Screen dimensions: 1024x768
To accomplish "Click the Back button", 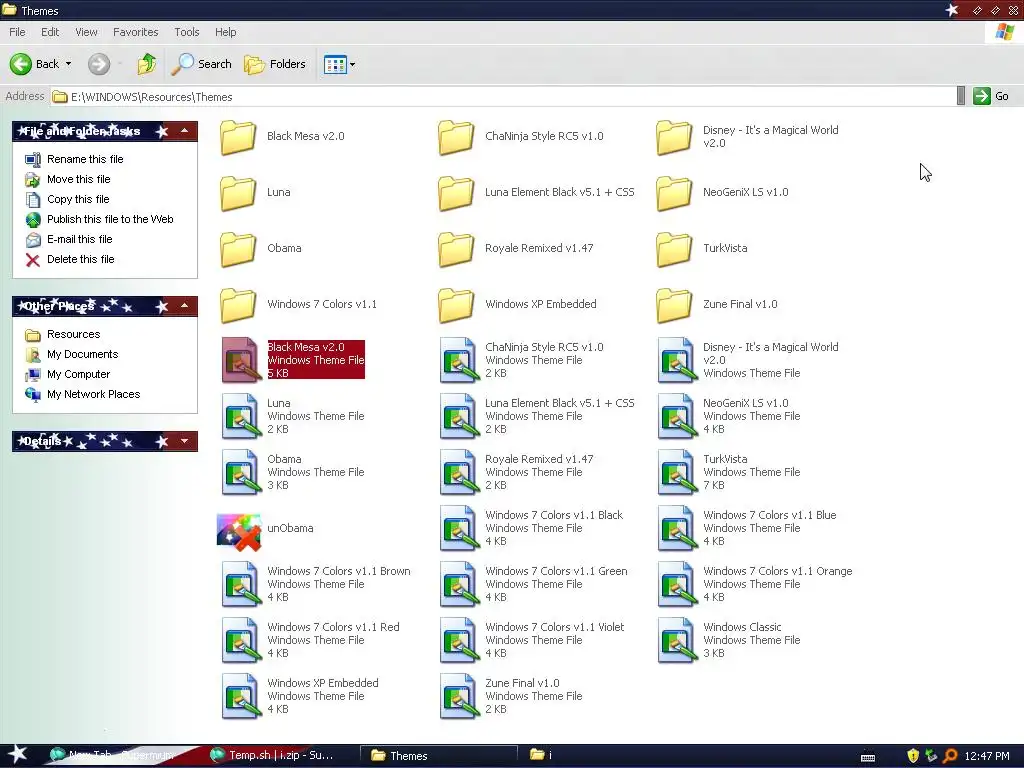I will point(35,64).
